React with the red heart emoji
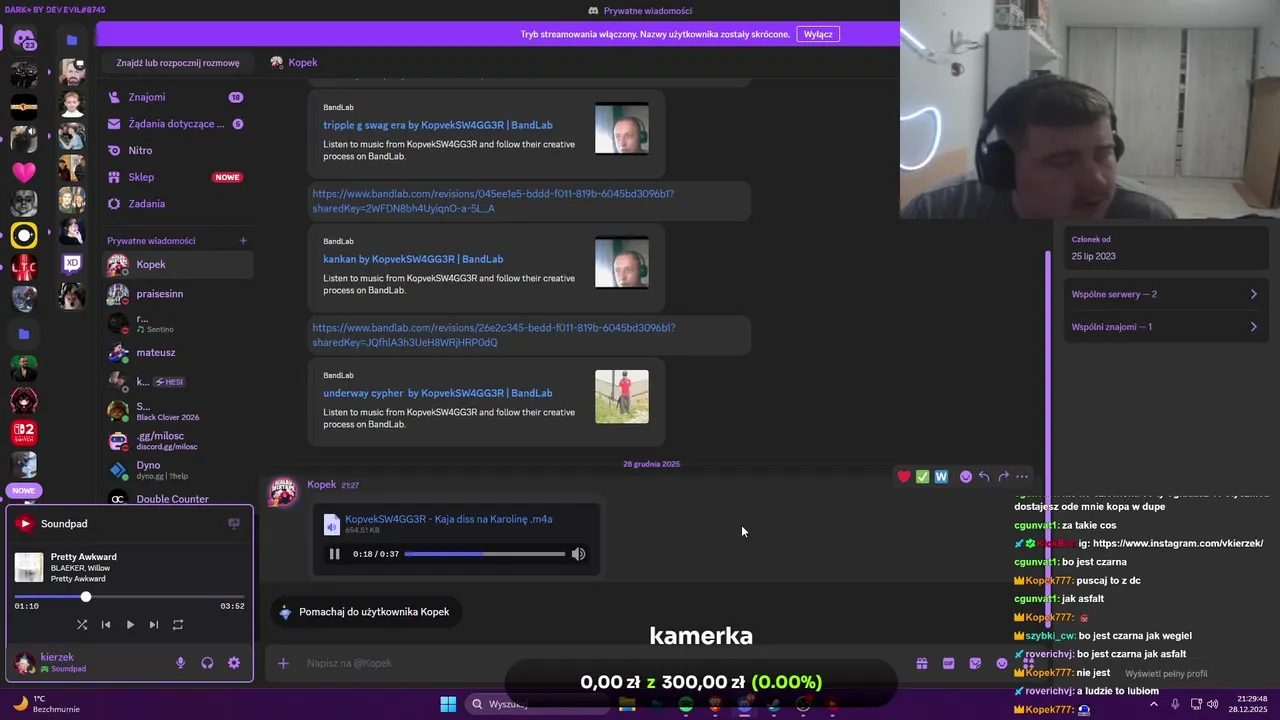Image resolution: width=1280 pixels, height=720 pixels. [x=904, y=477]
